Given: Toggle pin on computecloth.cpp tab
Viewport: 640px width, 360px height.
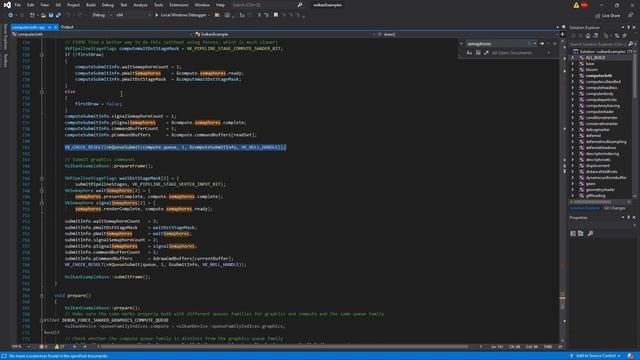Looking at the screenshot, I should pyautogui.click(x=49, y=27).
